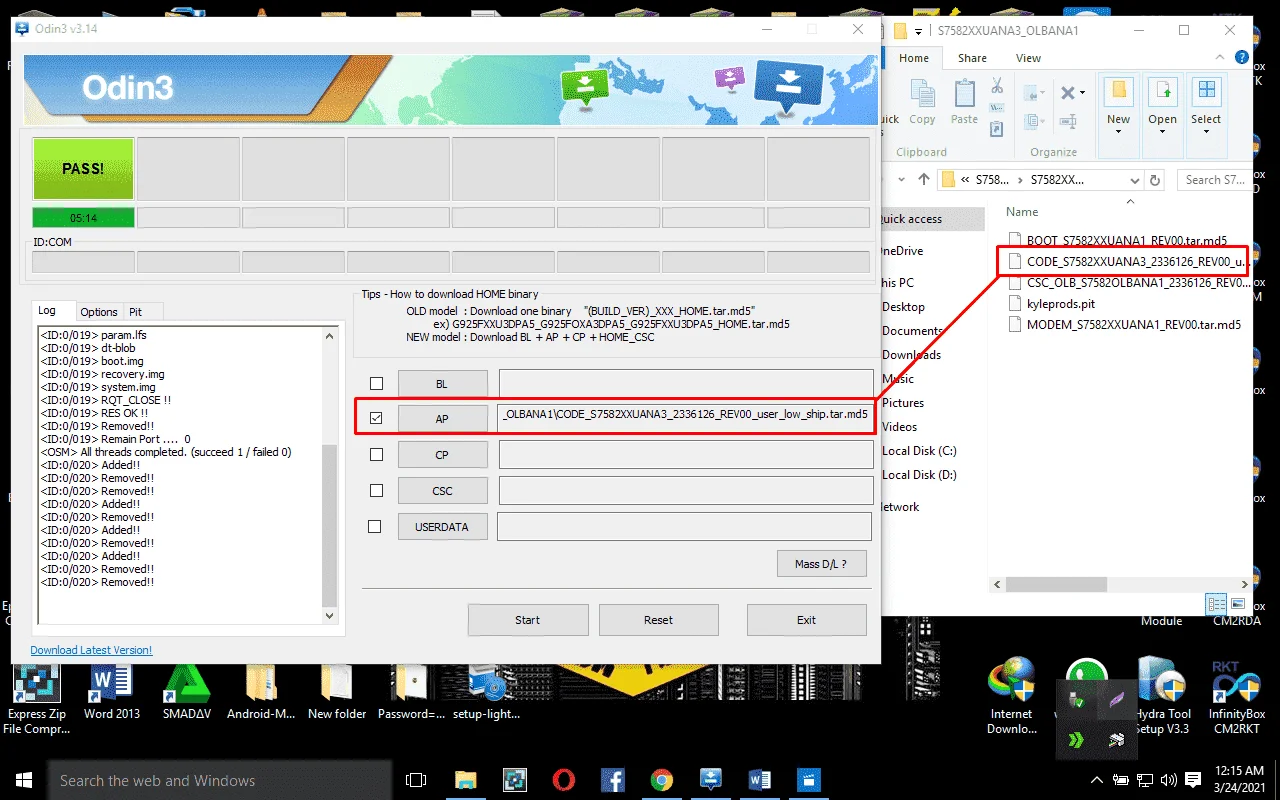
Task: Click the Search box in Explorer window
Action: click(x=1215, y=181)
